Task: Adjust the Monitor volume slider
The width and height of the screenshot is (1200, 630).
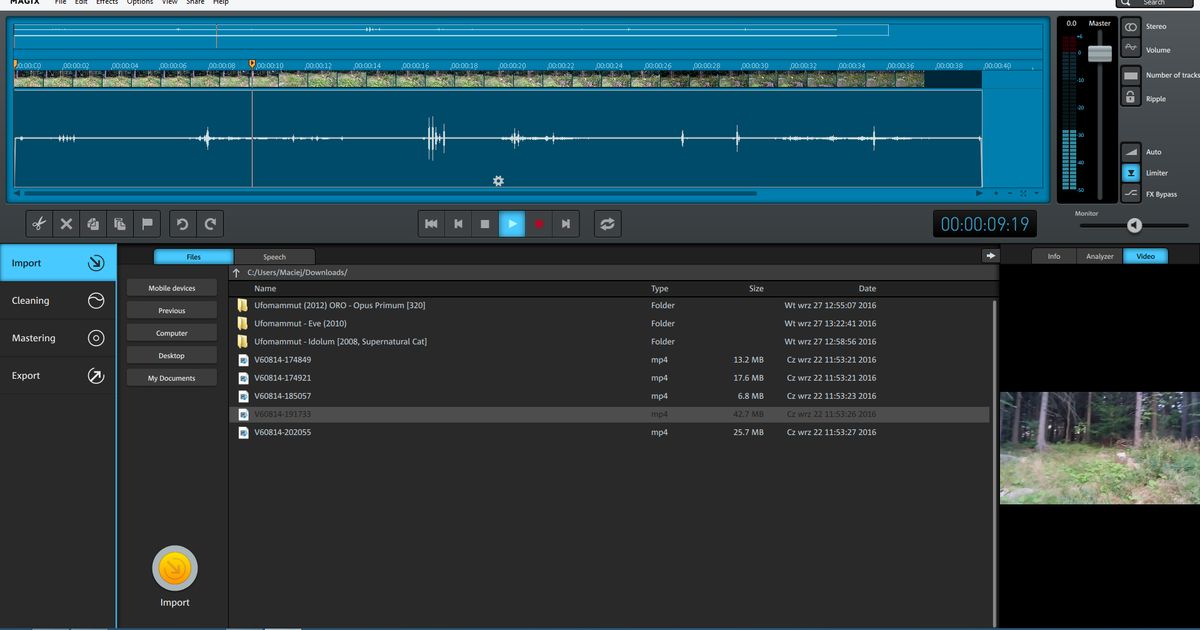Action: [x=1133, y=225]
